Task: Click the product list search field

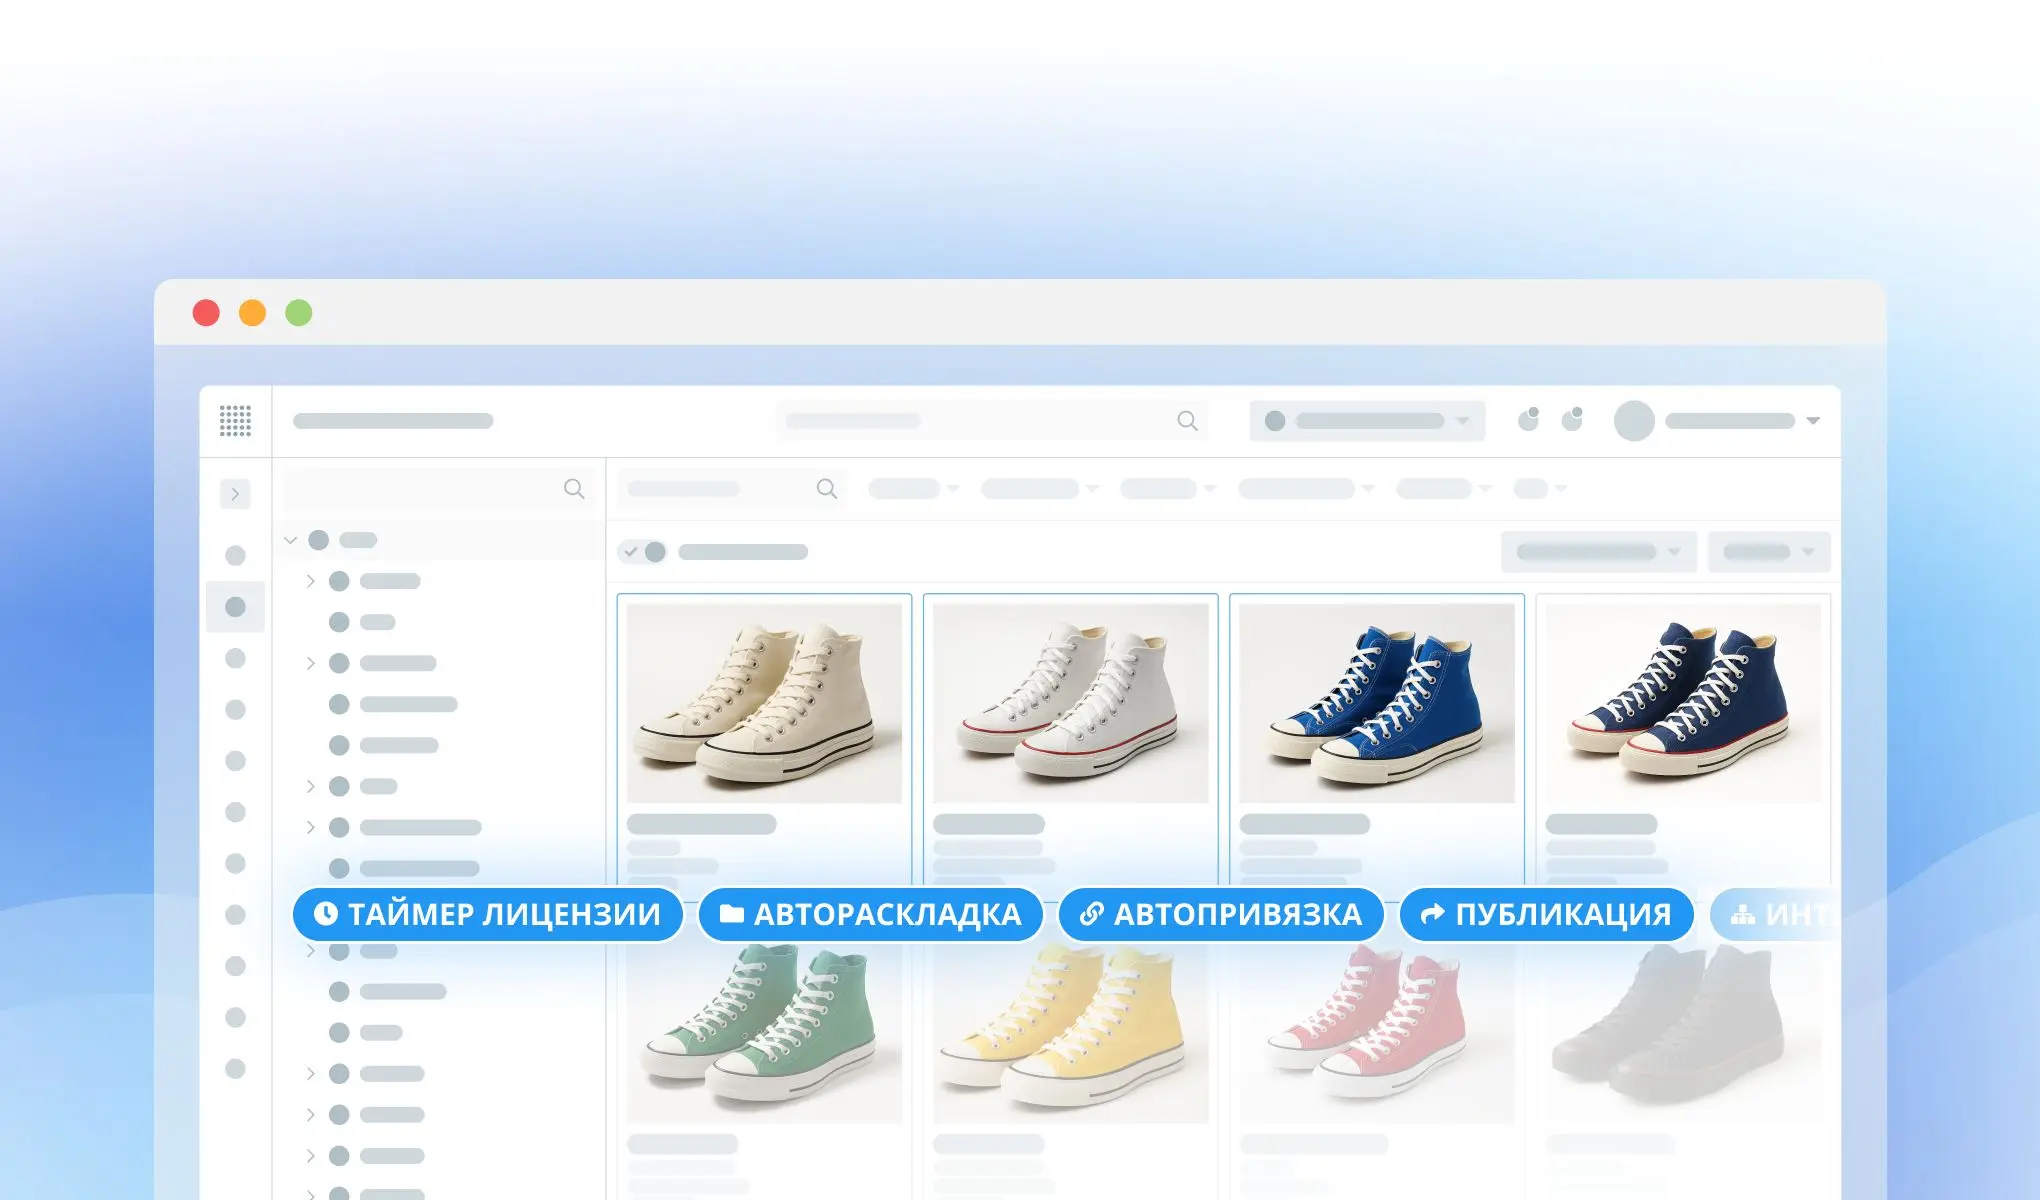Action: (x=732, y=489)
